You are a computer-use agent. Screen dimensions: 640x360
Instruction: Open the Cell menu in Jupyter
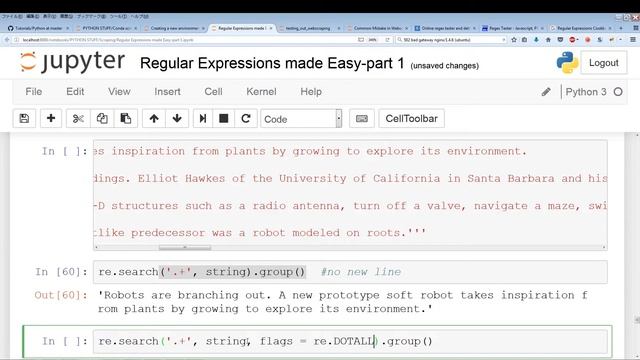pyautogui.click(x=213, y=92)
